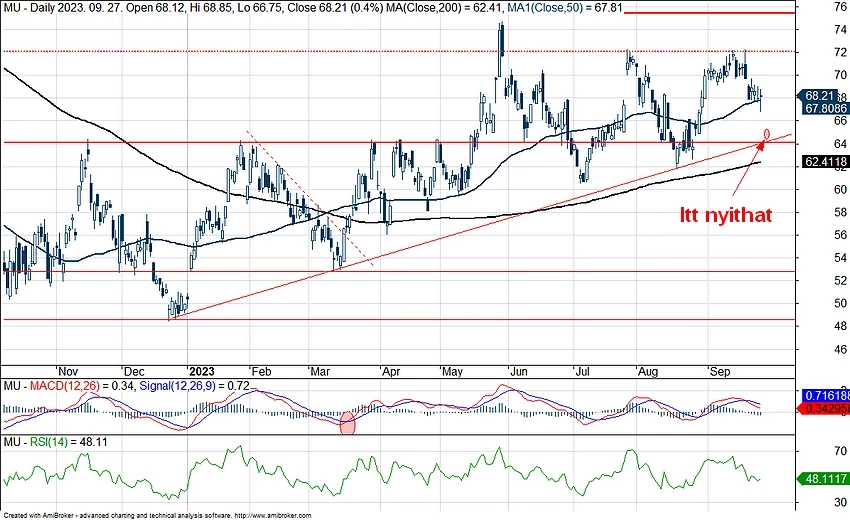Click the Nov label on time axis
850x520 pixels.
pyautogui.click(x=68, y=372)
